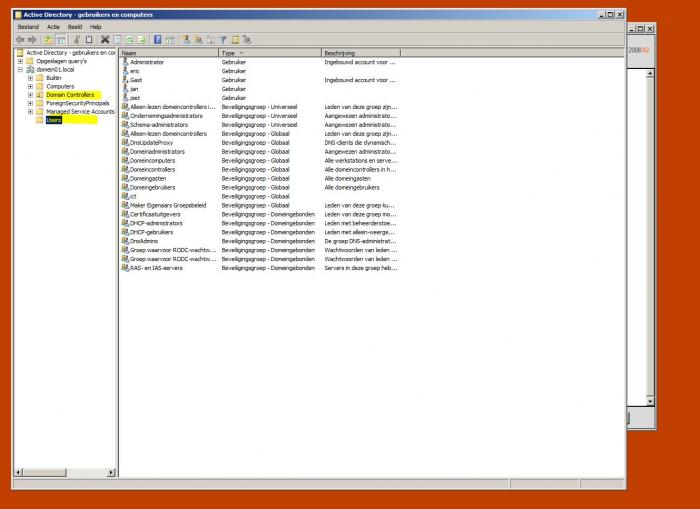Click the Delete X icon
This screenshot has height=509, width=700.
click(105, 40)
